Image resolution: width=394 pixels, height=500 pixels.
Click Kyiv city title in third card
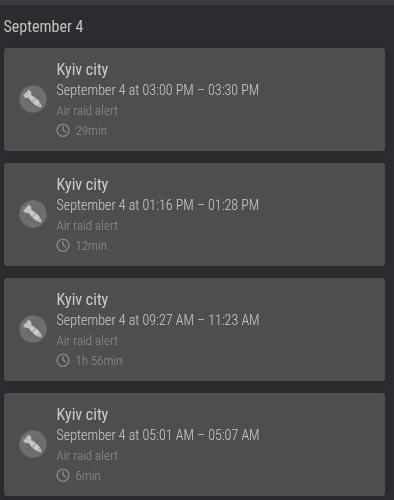pos(82,300)
